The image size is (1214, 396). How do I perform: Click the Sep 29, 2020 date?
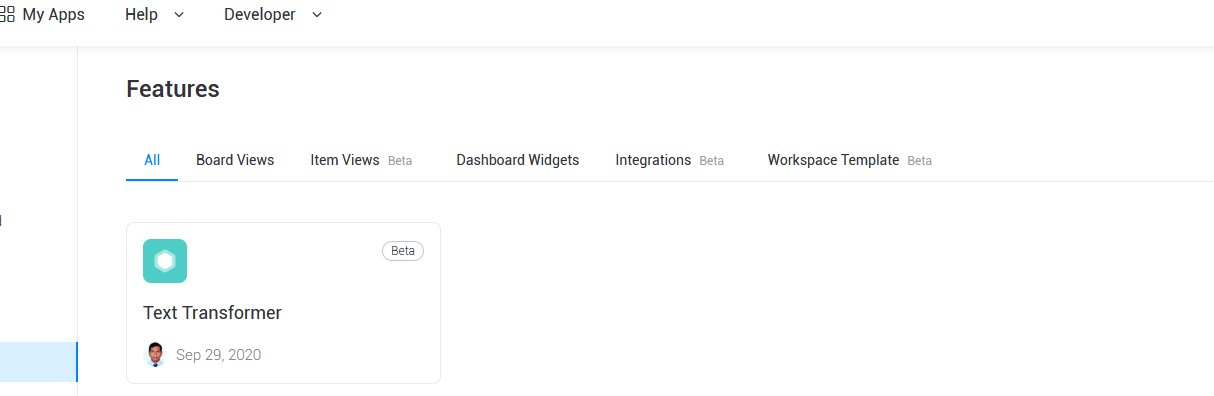[x=218, y=355]
